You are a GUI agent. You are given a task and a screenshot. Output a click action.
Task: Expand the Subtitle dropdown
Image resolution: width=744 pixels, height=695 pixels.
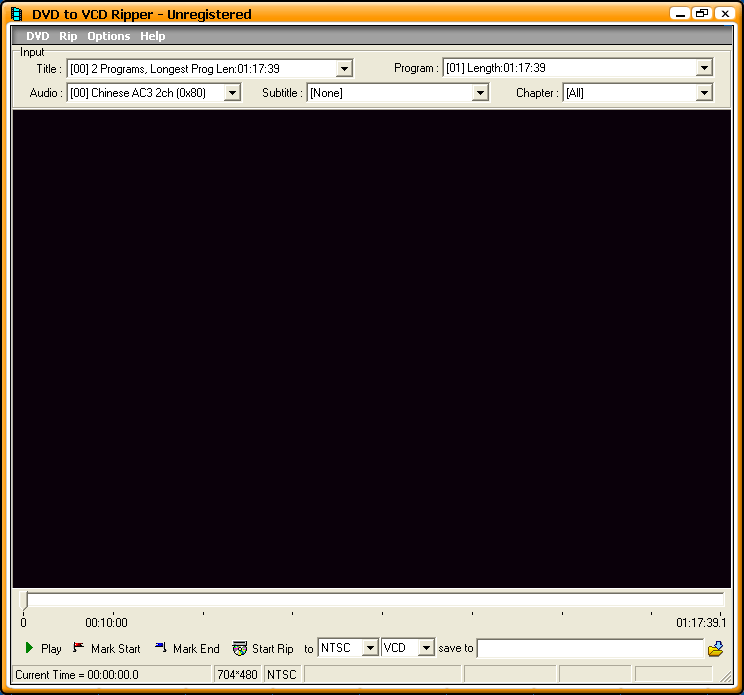click(x=480, y=93)
